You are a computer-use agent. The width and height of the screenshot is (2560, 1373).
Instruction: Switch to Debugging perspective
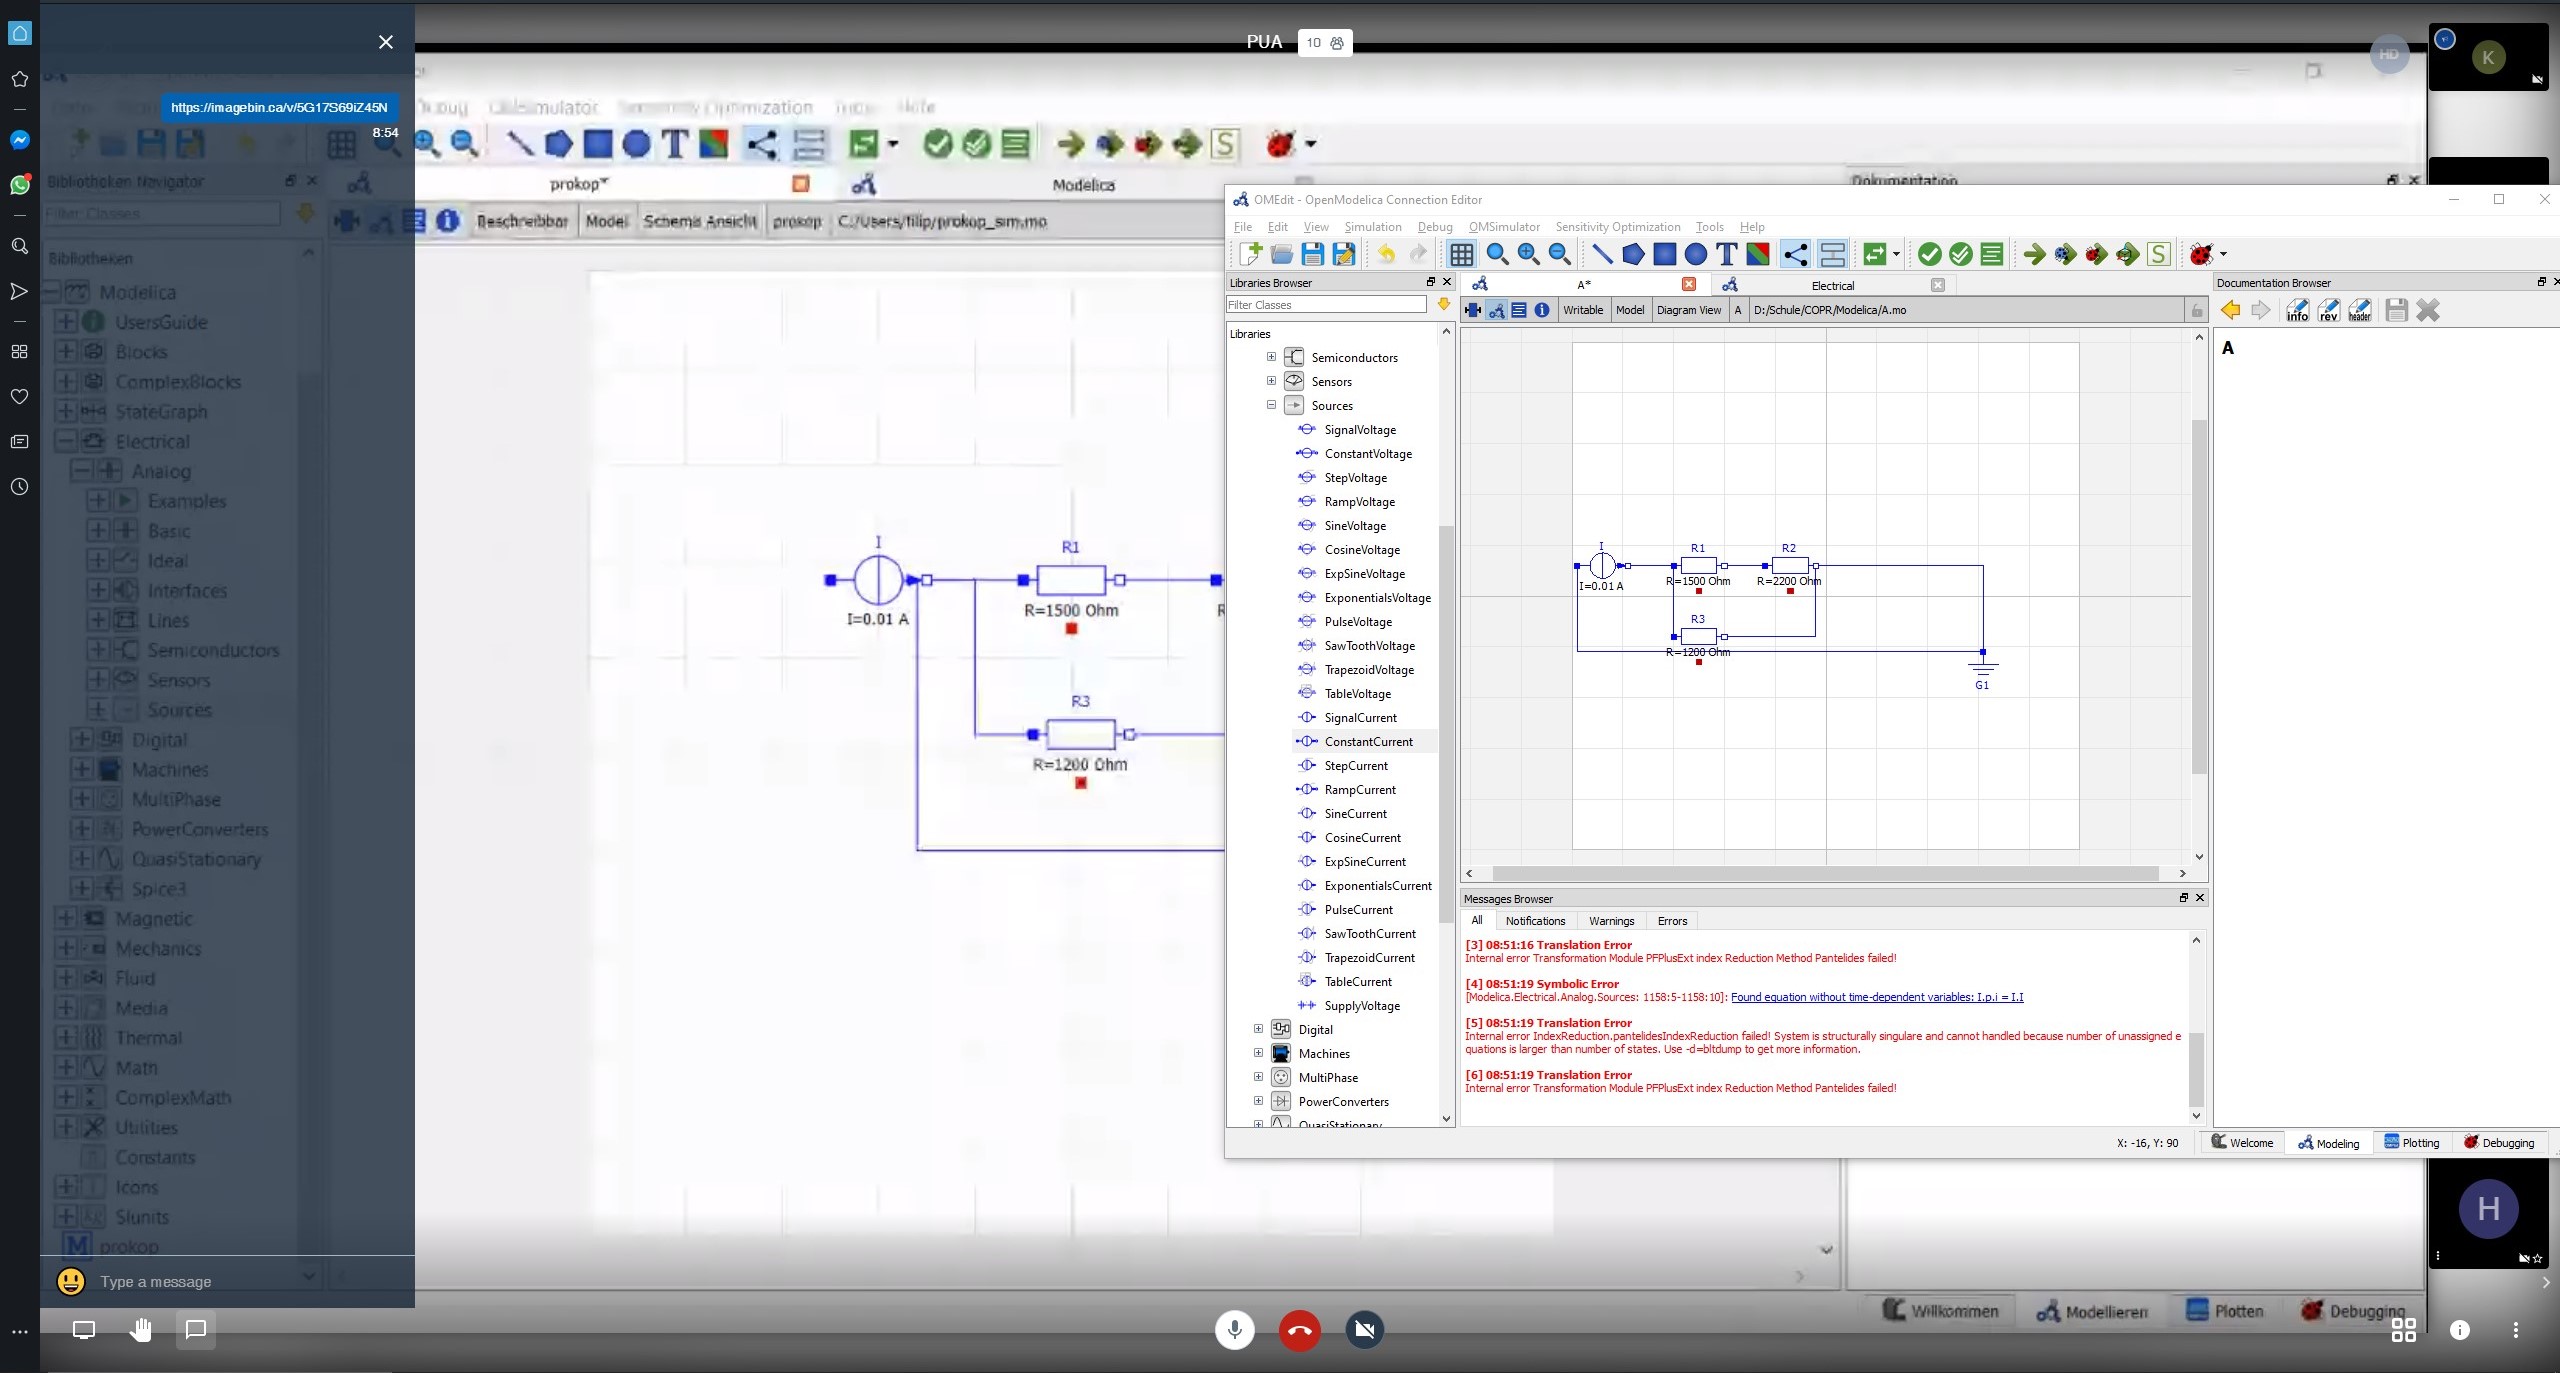click(x=2498, y=1143)
